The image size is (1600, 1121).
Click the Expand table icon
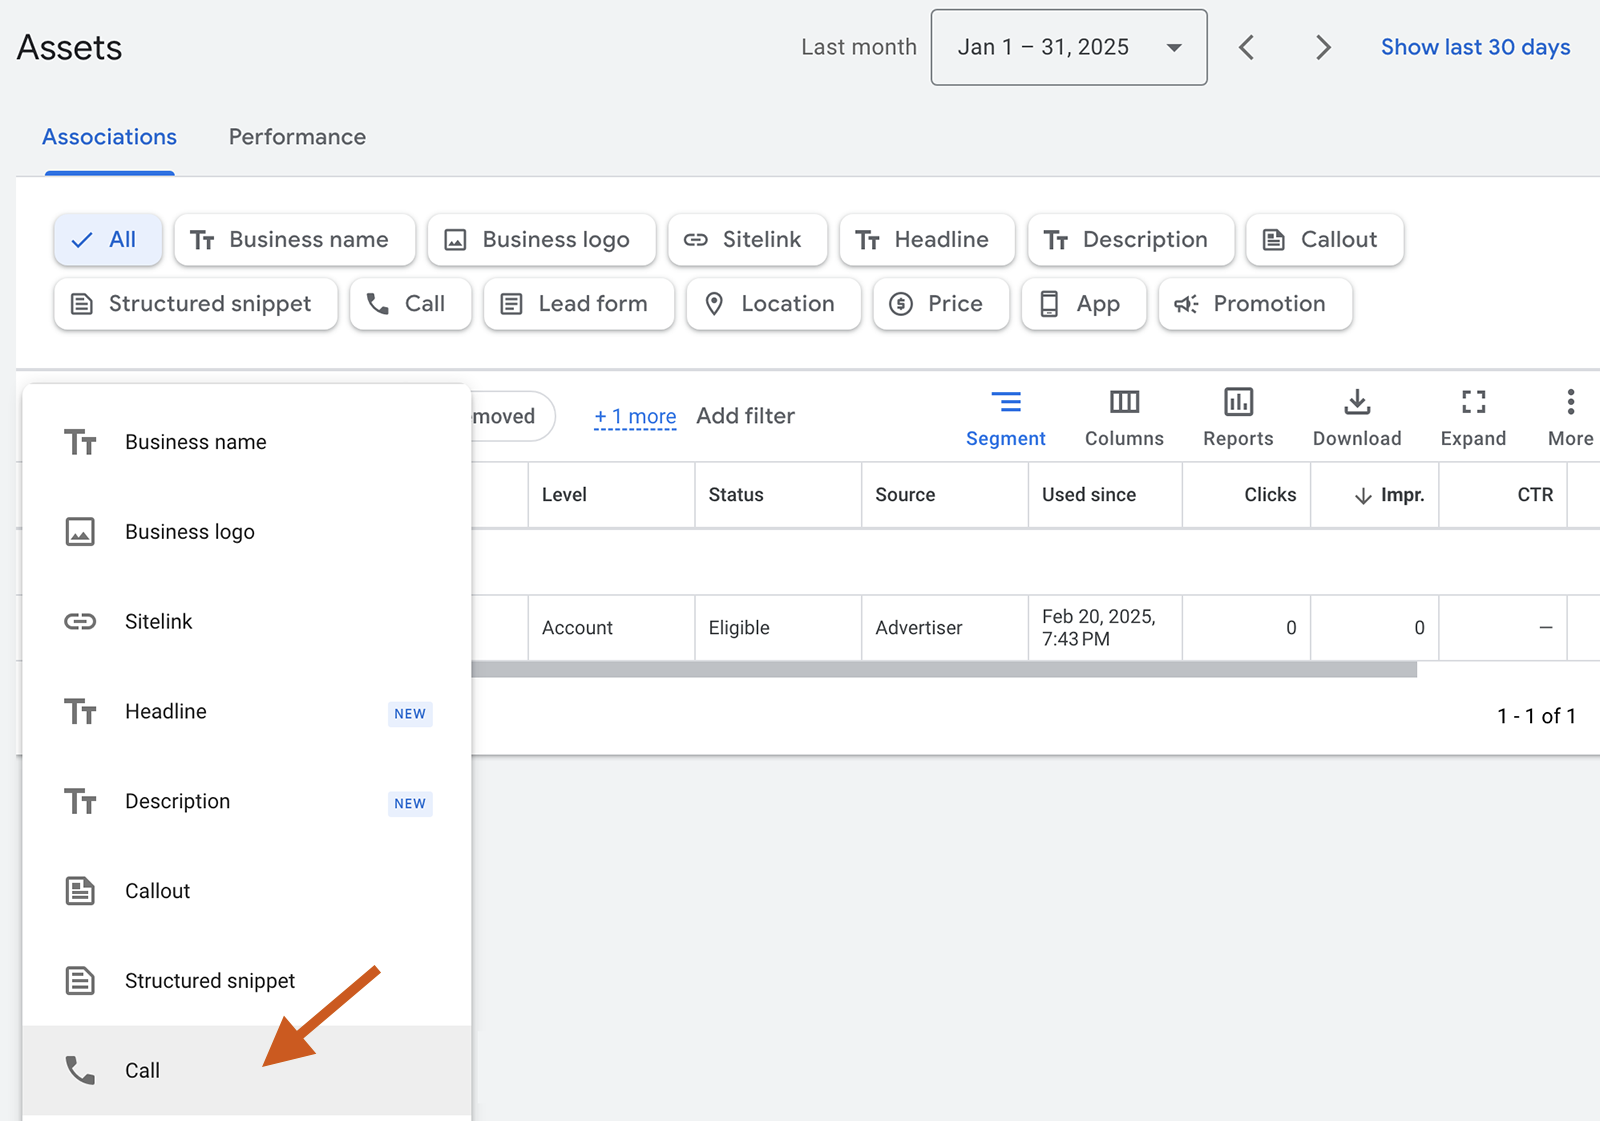[x=1473, y=418]
